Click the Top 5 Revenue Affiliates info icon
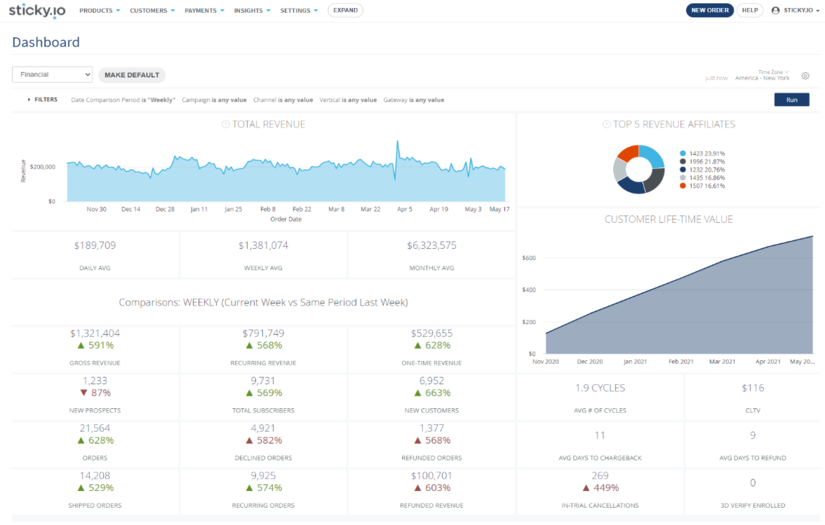 coord(606,125)
